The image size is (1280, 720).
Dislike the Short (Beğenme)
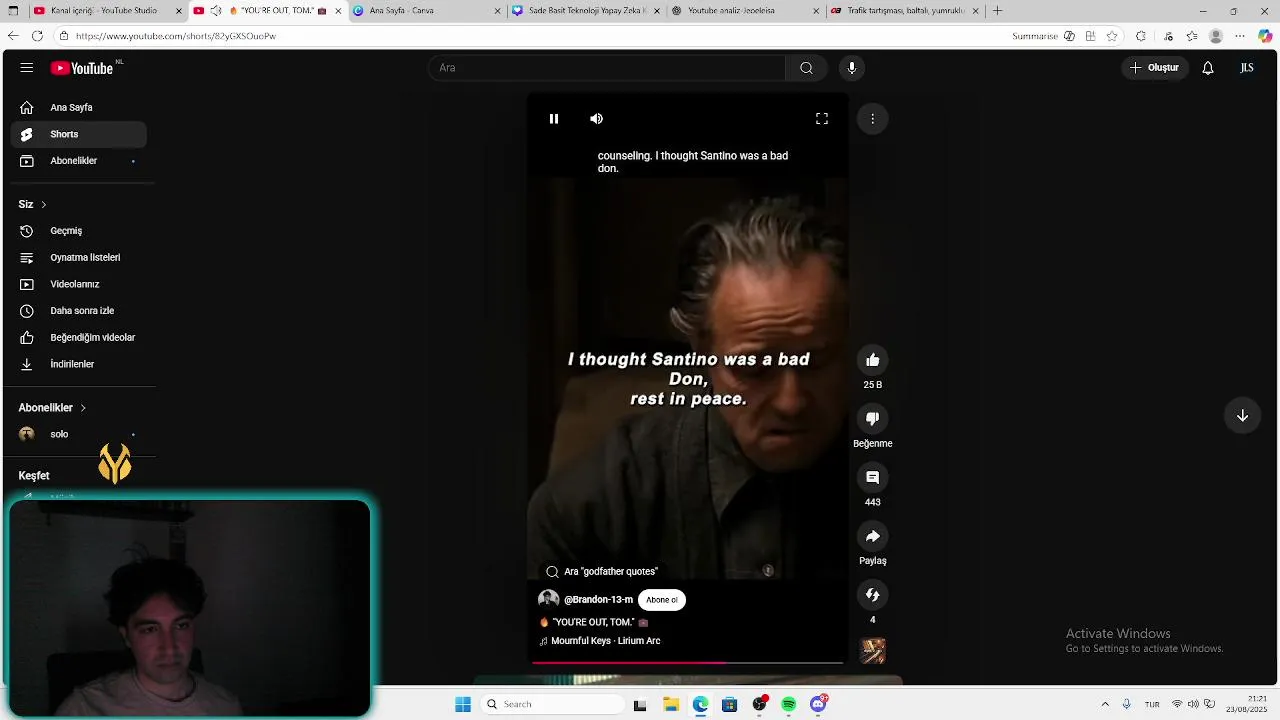pyautogui.click(x=873, y=419)
